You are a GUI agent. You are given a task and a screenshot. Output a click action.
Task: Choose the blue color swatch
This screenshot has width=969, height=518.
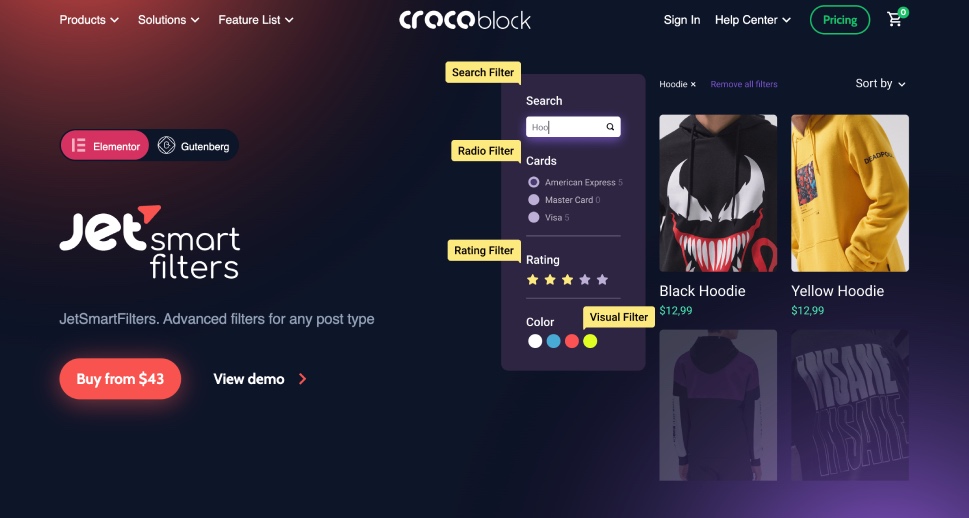coord(554,341)
